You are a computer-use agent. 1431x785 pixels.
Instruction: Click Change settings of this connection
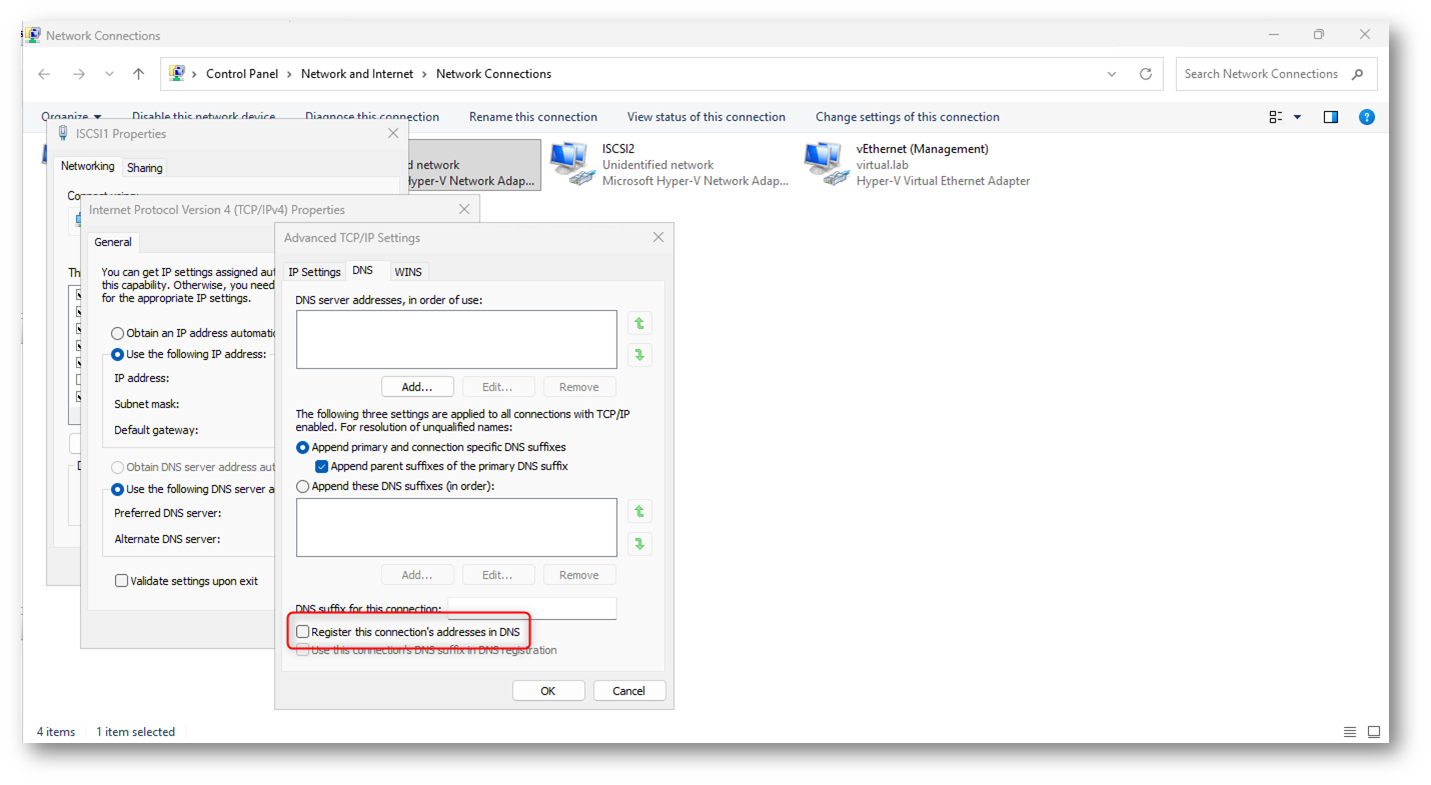click(908, 117)
